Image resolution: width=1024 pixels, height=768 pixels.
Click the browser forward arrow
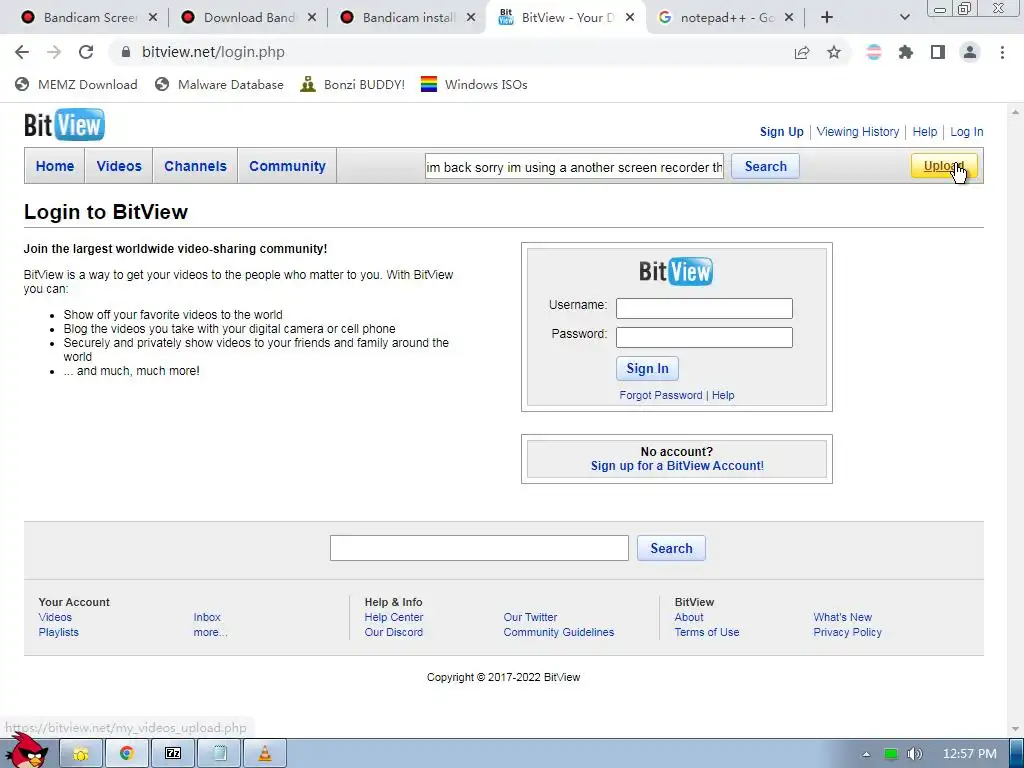[x=54, y=52]
